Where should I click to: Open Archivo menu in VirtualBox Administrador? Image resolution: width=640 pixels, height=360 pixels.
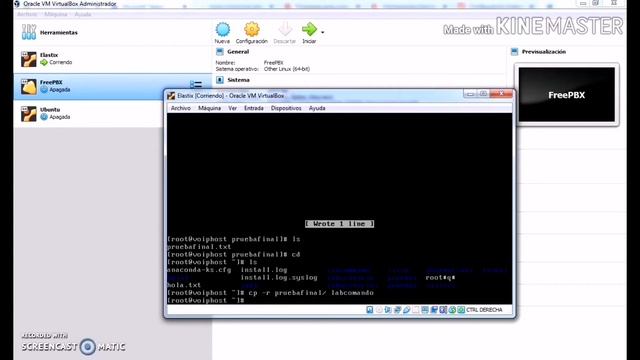pos(27,14)
